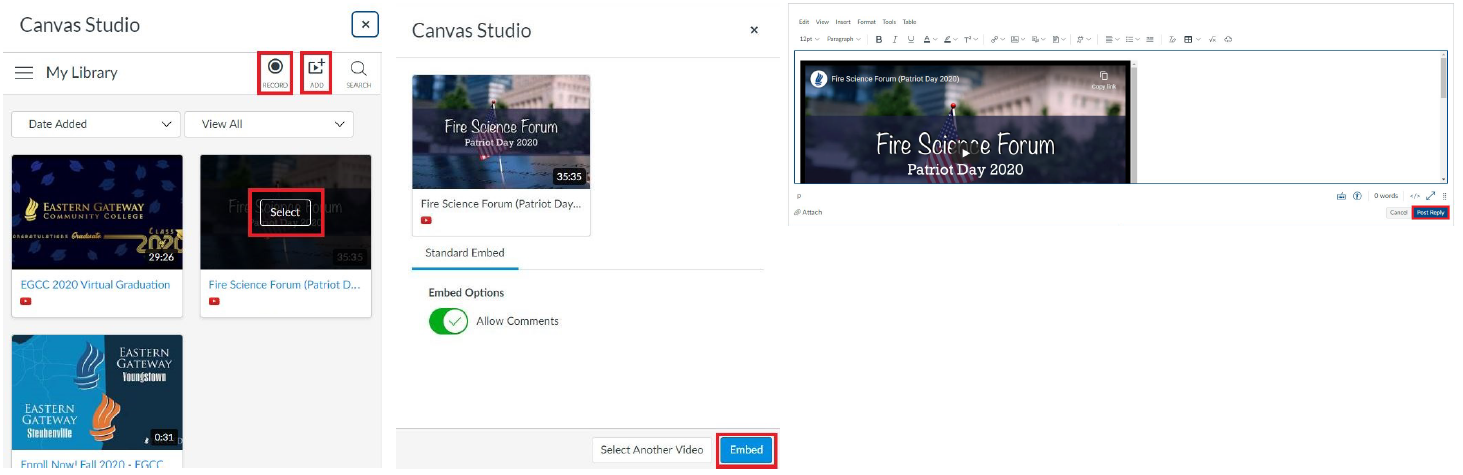
Task: Click Select Another Video button
Action: (x=652, y=450)
